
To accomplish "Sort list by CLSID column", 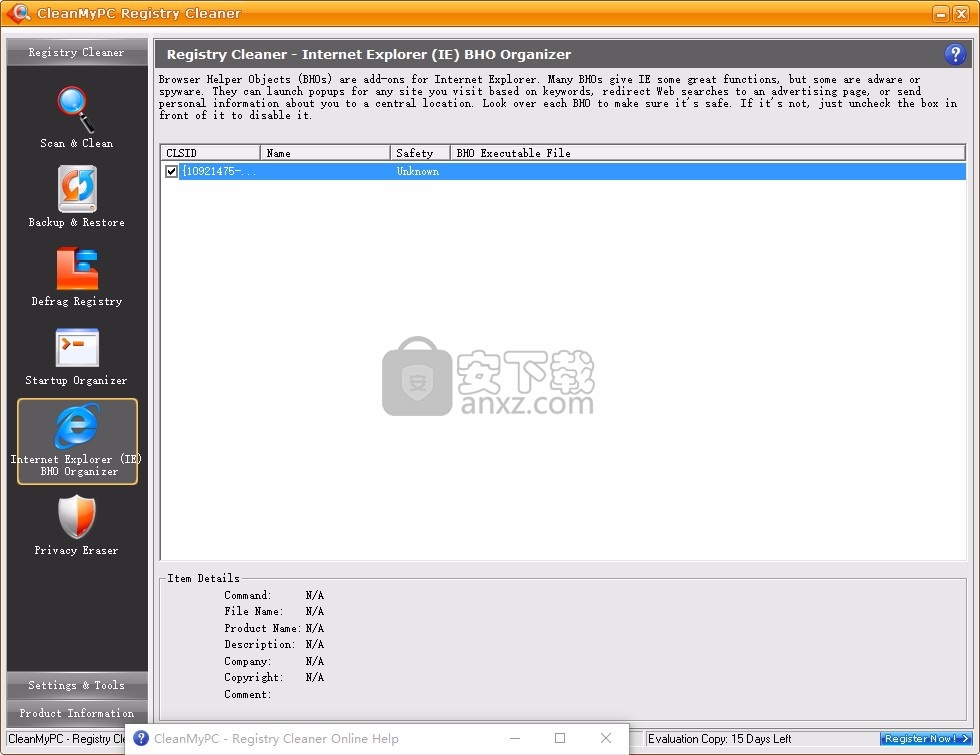I will click(x=210, y=153).
